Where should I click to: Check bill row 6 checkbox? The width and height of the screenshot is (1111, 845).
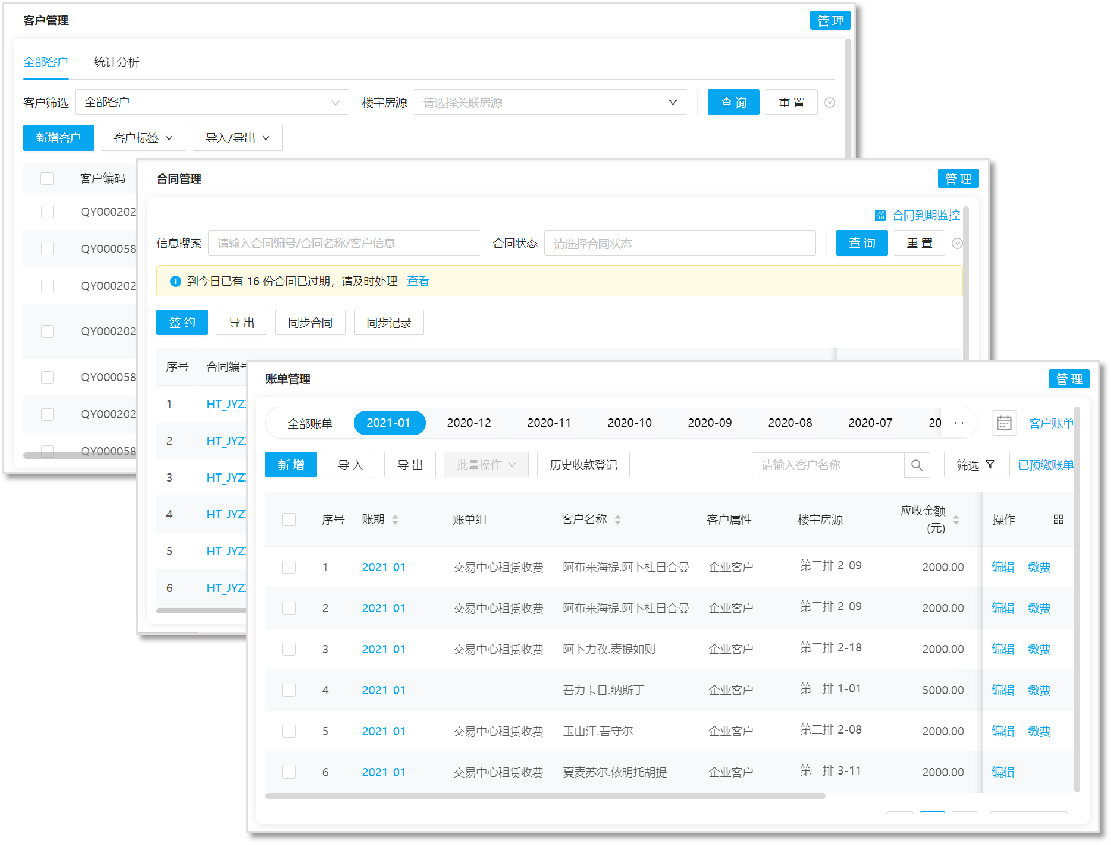click(289, 773)
